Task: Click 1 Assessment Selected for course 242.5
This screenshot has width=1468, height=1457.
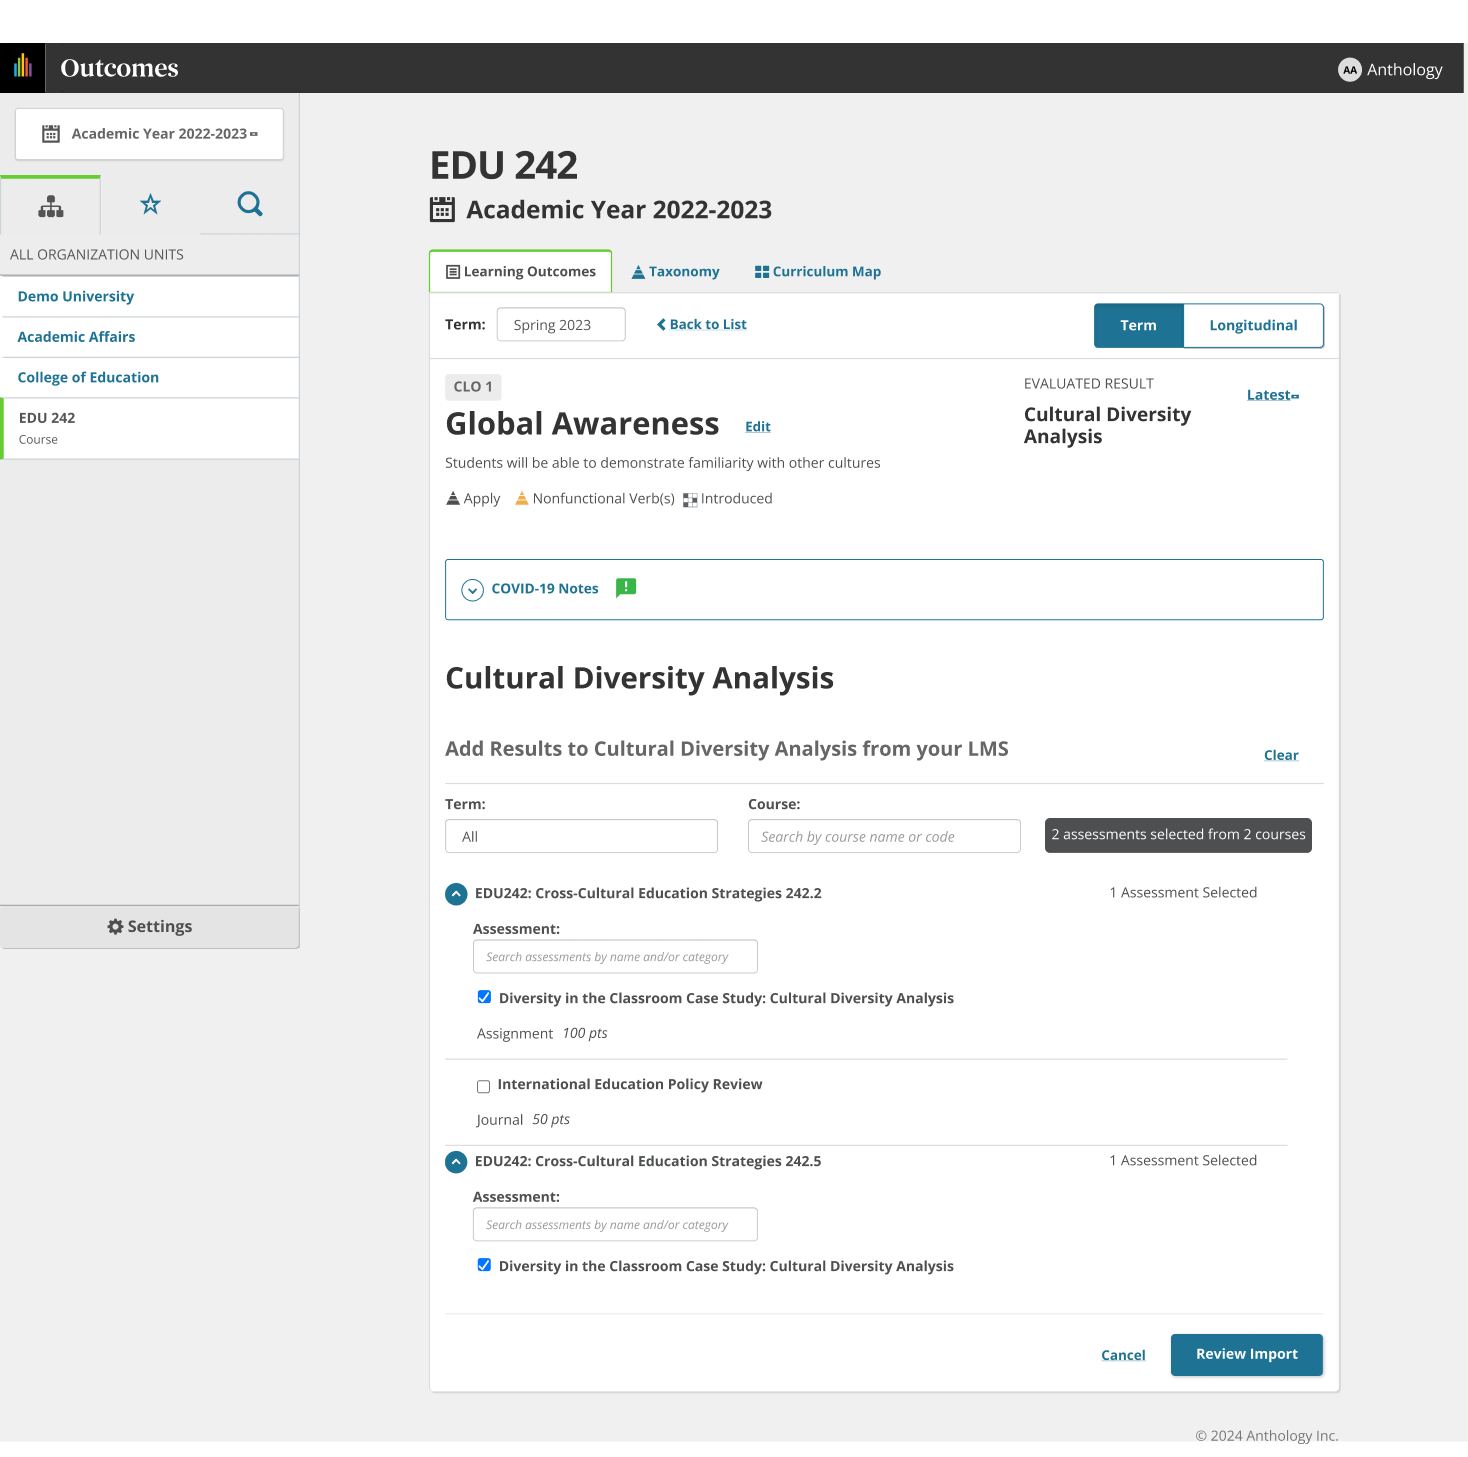Action: click(x=1183, y=1161)
